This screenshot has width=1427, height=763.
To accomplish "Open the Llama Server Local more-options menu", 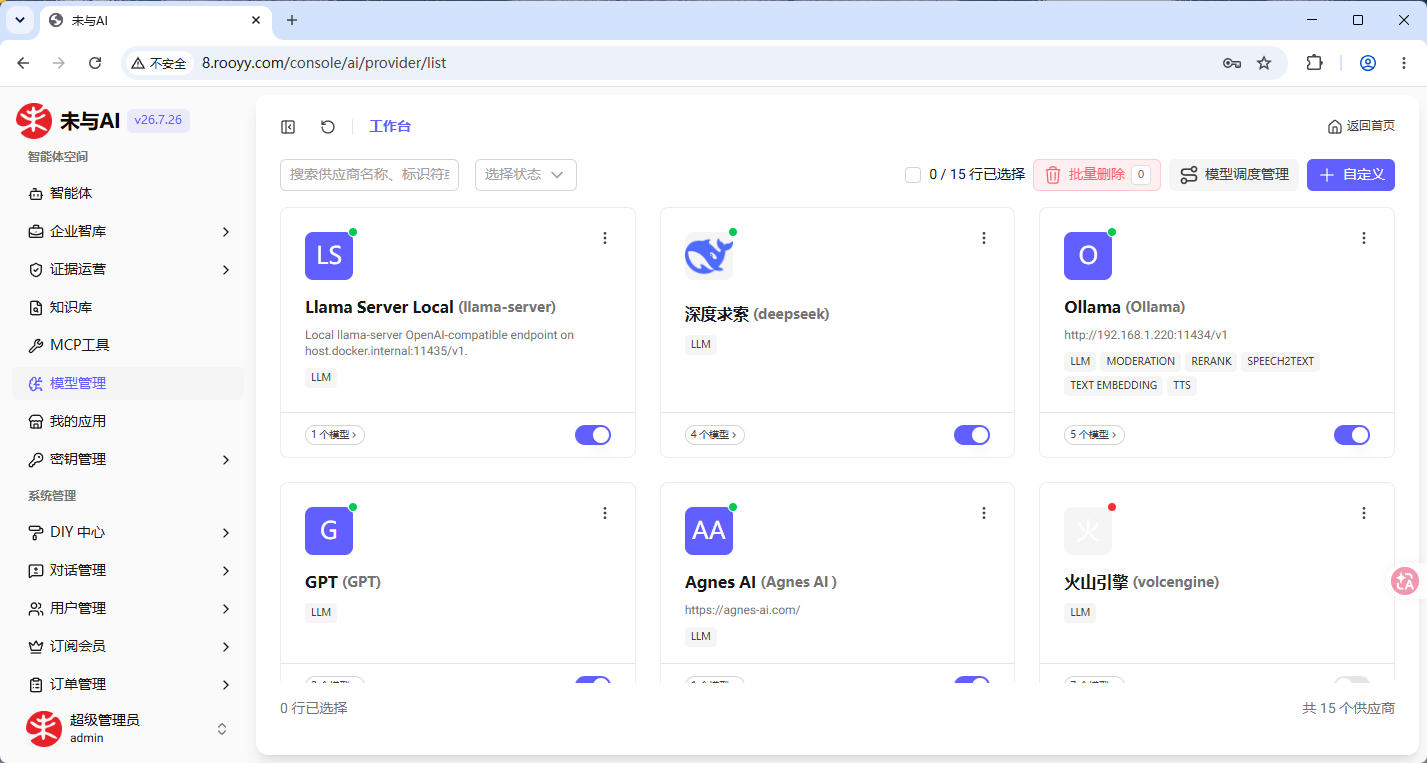I will pyautogui.click(x=605, y=238).
